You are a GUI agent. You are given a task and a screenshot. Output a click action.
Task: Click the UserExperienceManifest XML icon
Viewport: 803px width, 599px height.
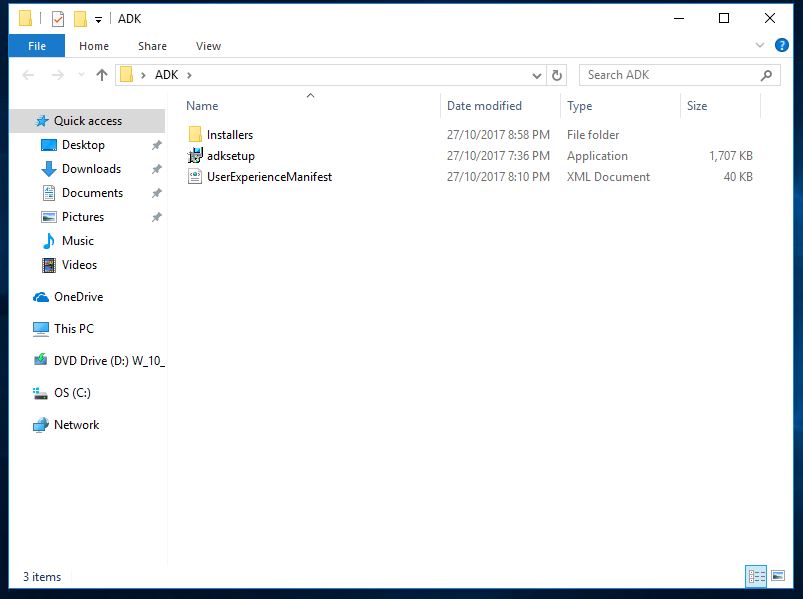[195, 177]
